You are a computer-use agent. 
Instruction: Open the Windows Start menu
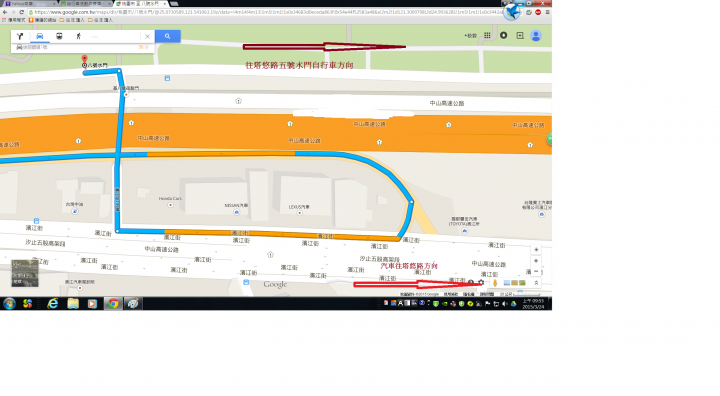coord(9,304)
